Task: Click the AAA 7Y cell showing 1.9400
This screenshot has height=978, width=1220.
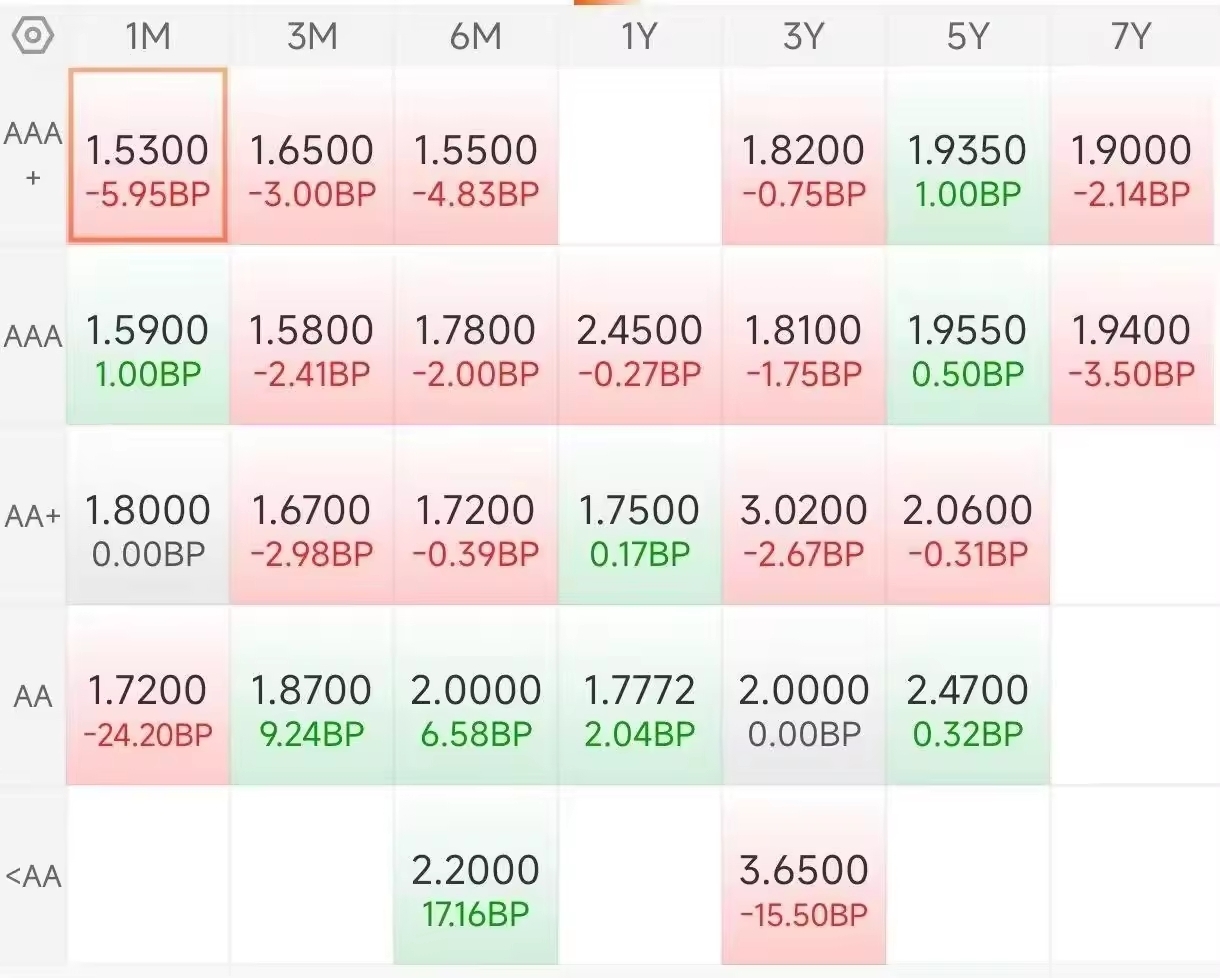Action: [1133, 336]
